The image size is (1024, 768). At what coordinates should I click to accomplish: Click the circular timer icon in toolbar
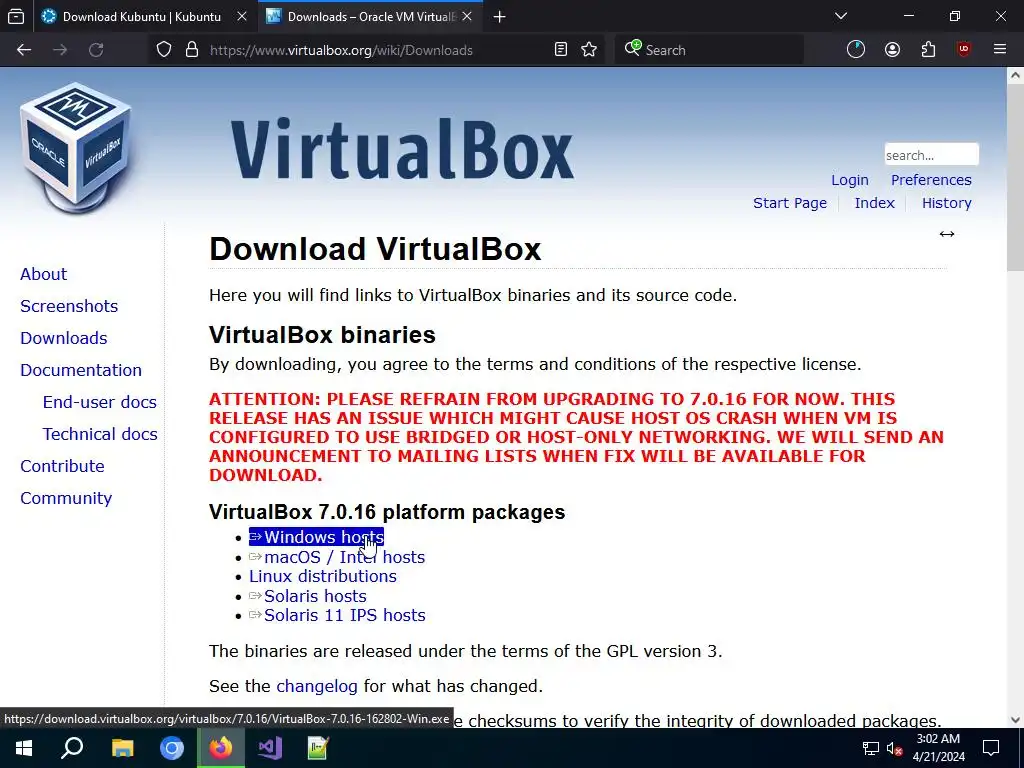(856, 50)
